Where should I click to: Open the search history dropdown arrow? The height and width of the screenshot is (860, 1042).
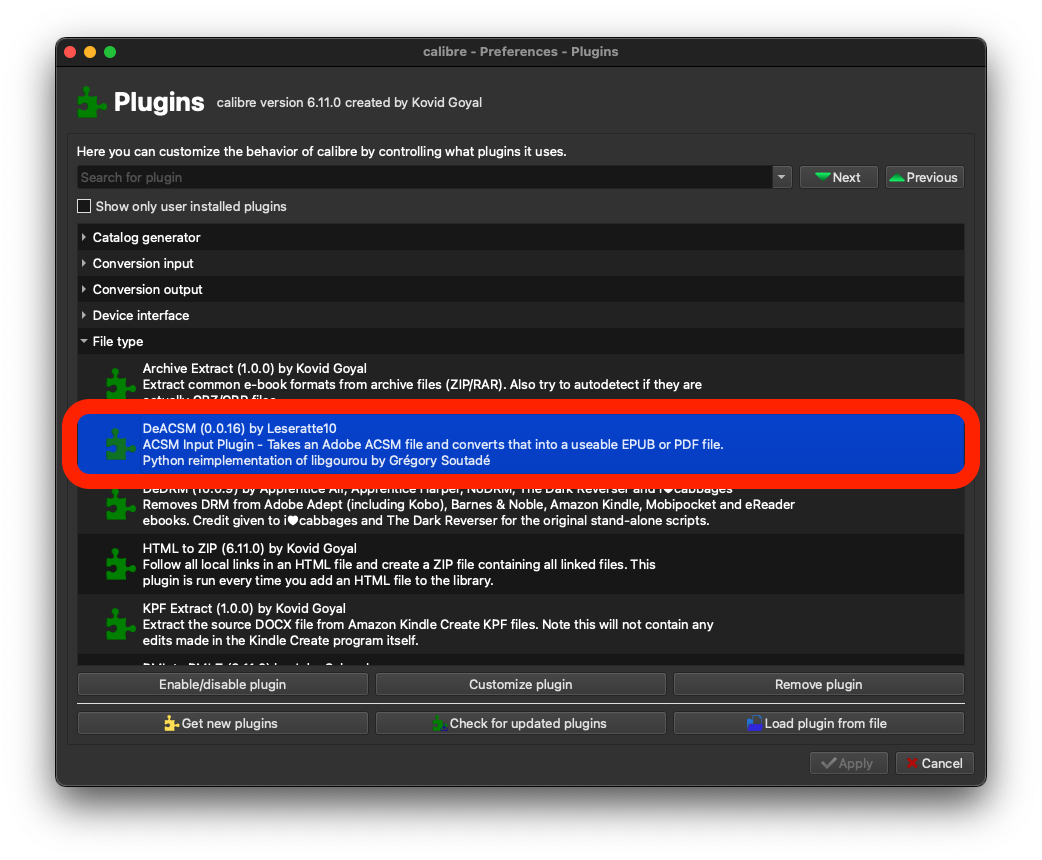pos(782,177)
